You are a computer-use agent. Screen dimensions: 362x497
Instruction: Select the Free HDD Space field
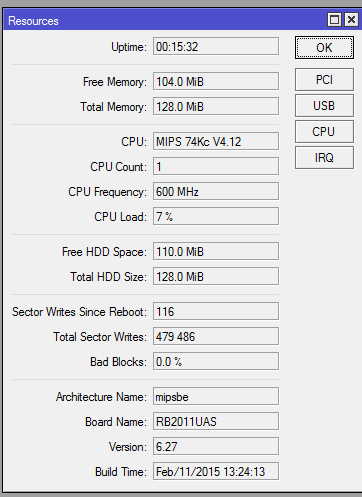216,251
